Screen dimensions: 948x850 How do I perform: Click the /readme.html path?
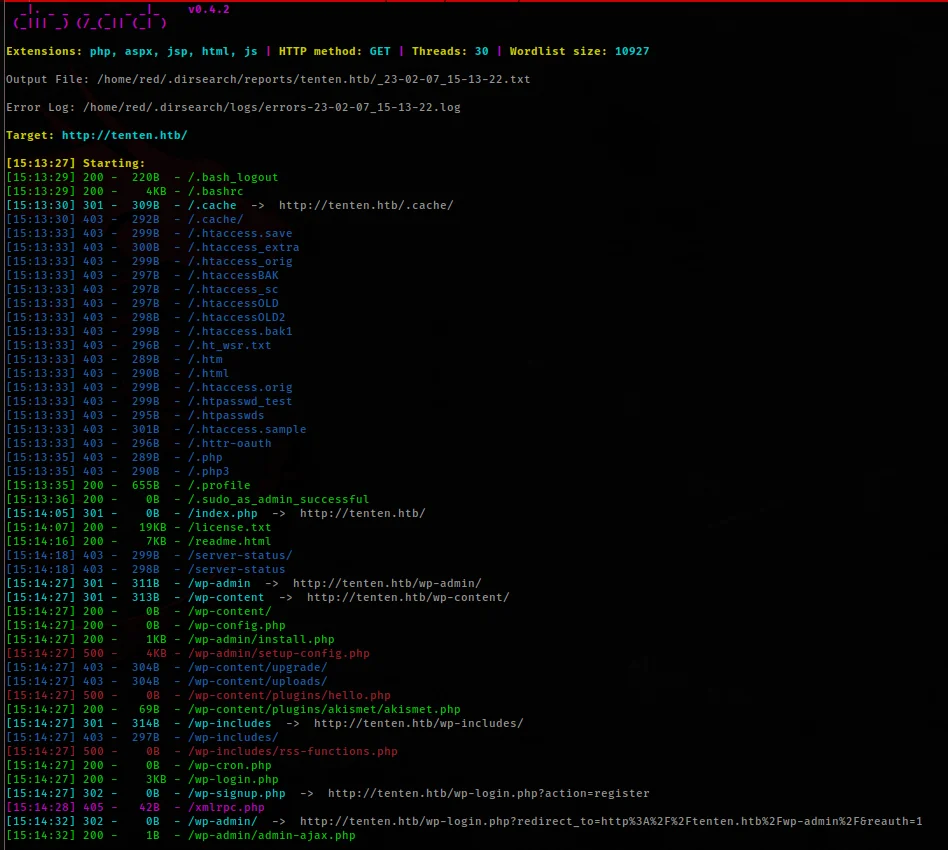[x=229, y=541]
